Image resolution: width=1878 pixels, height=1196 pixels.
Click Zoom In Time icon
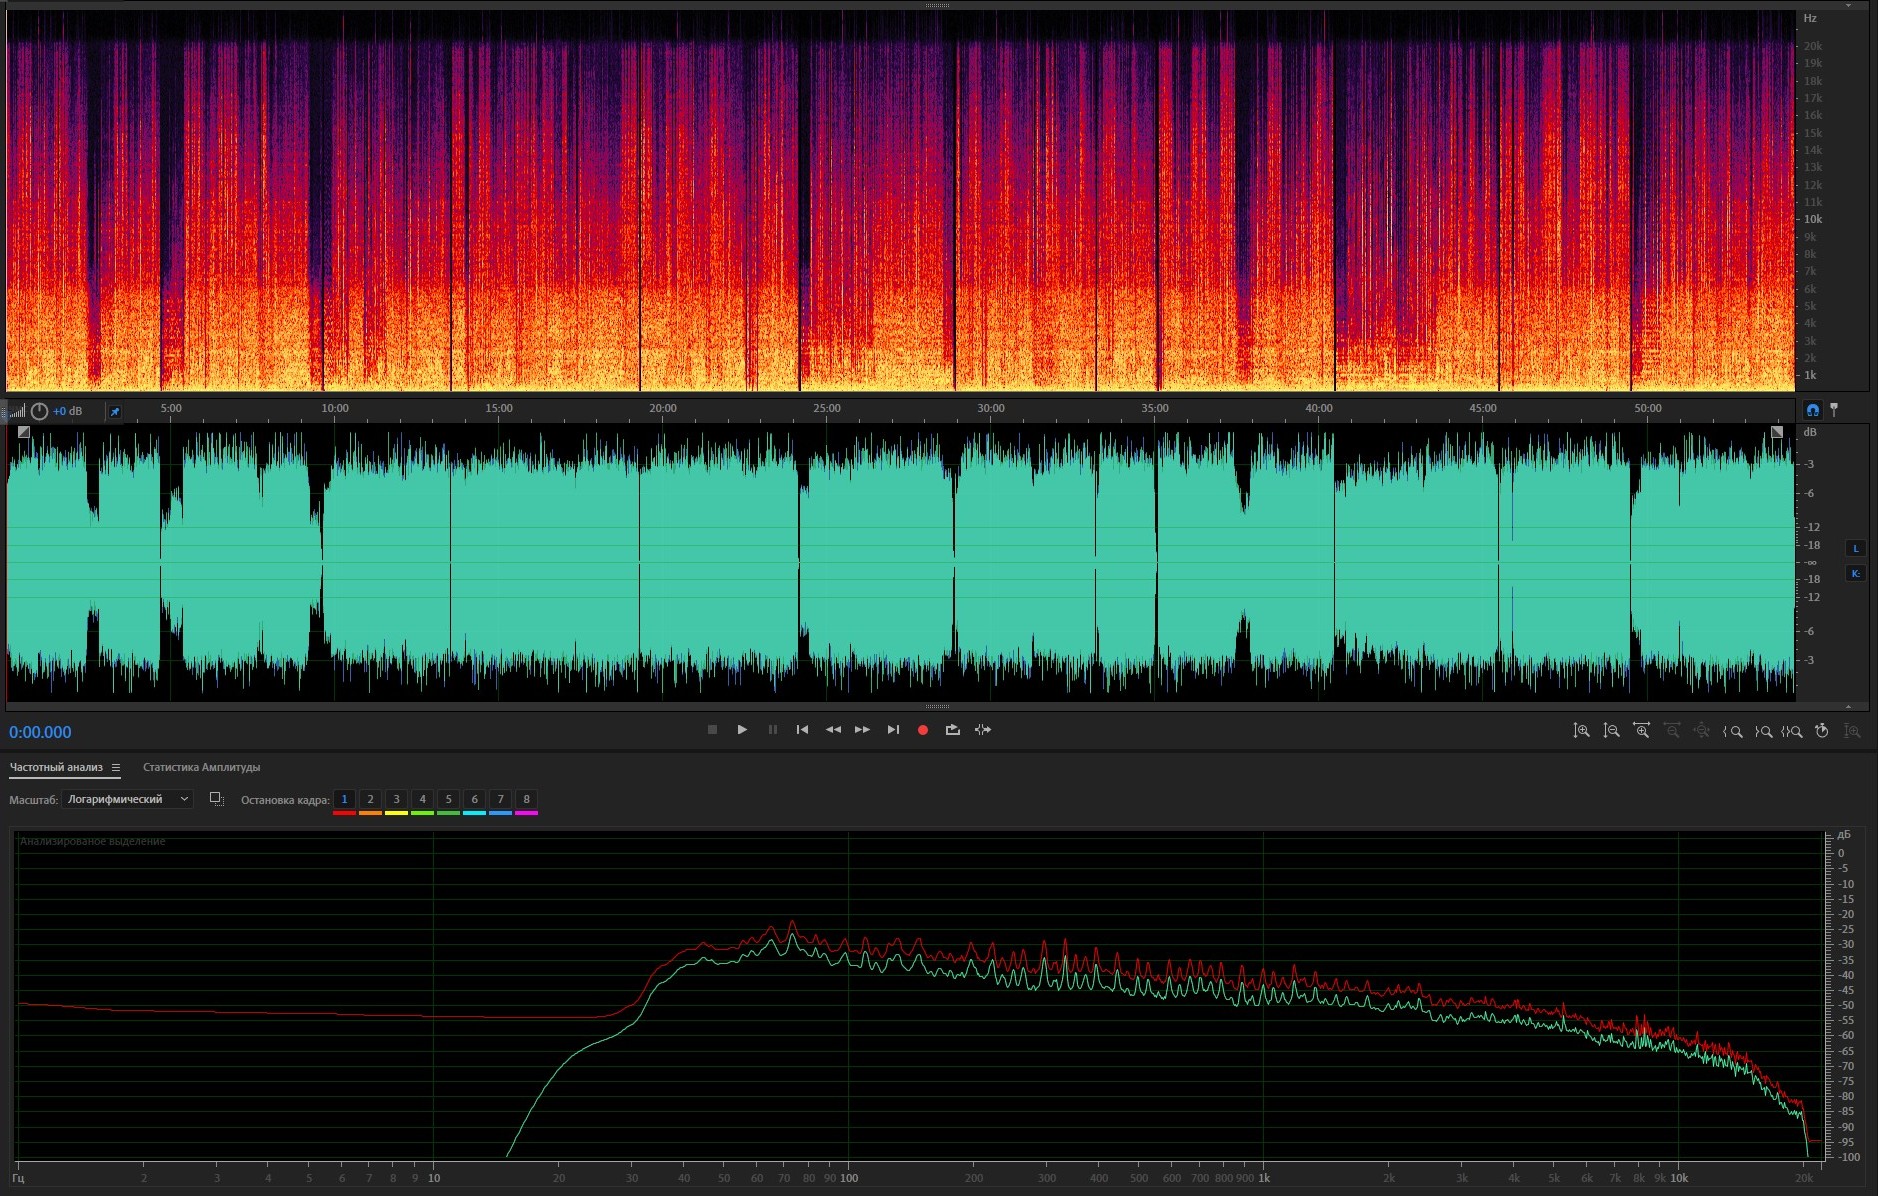[x=1641, y=731]
